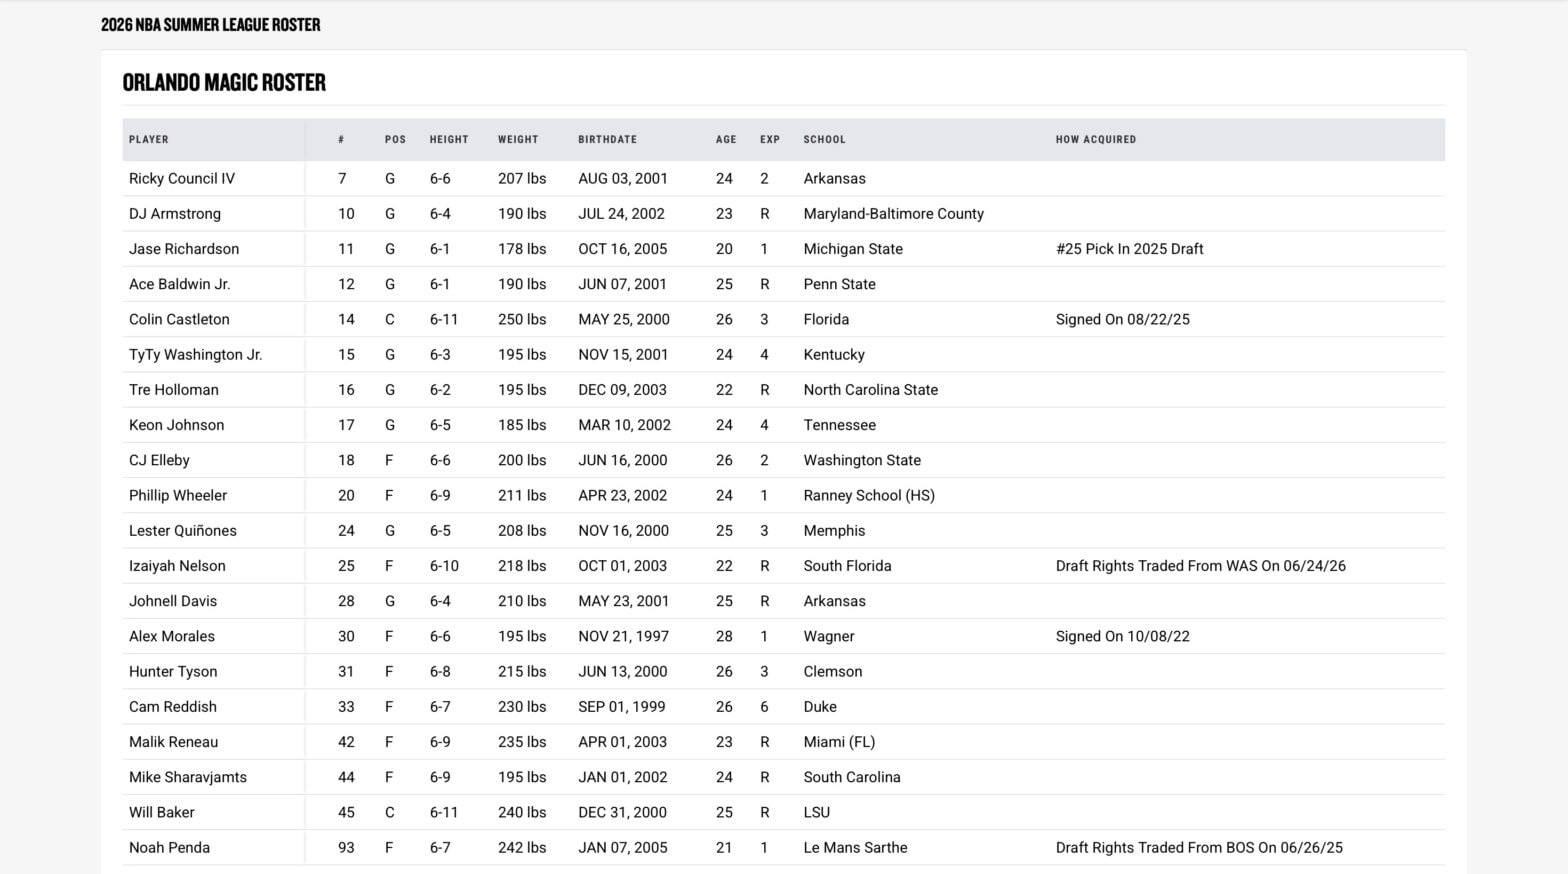
Task: Click 'NOV 21, 1997' birthdate cell
Action: (x=624, y=636)
